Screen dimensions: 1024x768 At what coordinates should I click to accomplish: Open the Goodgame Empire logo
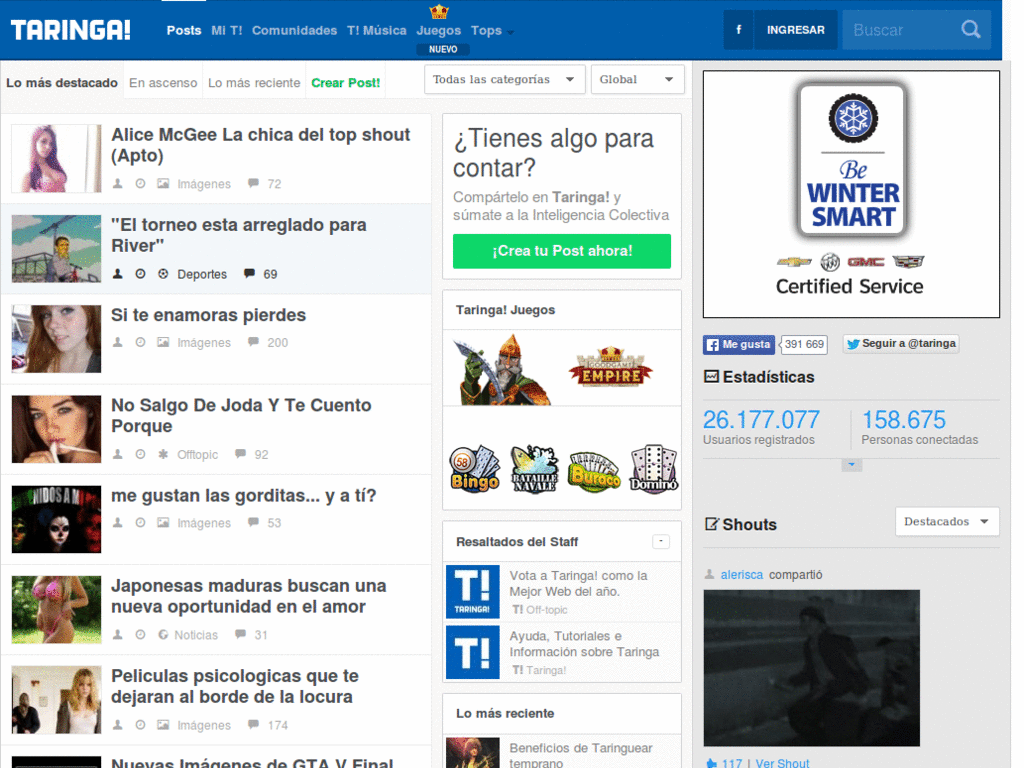tap(610, 366)
